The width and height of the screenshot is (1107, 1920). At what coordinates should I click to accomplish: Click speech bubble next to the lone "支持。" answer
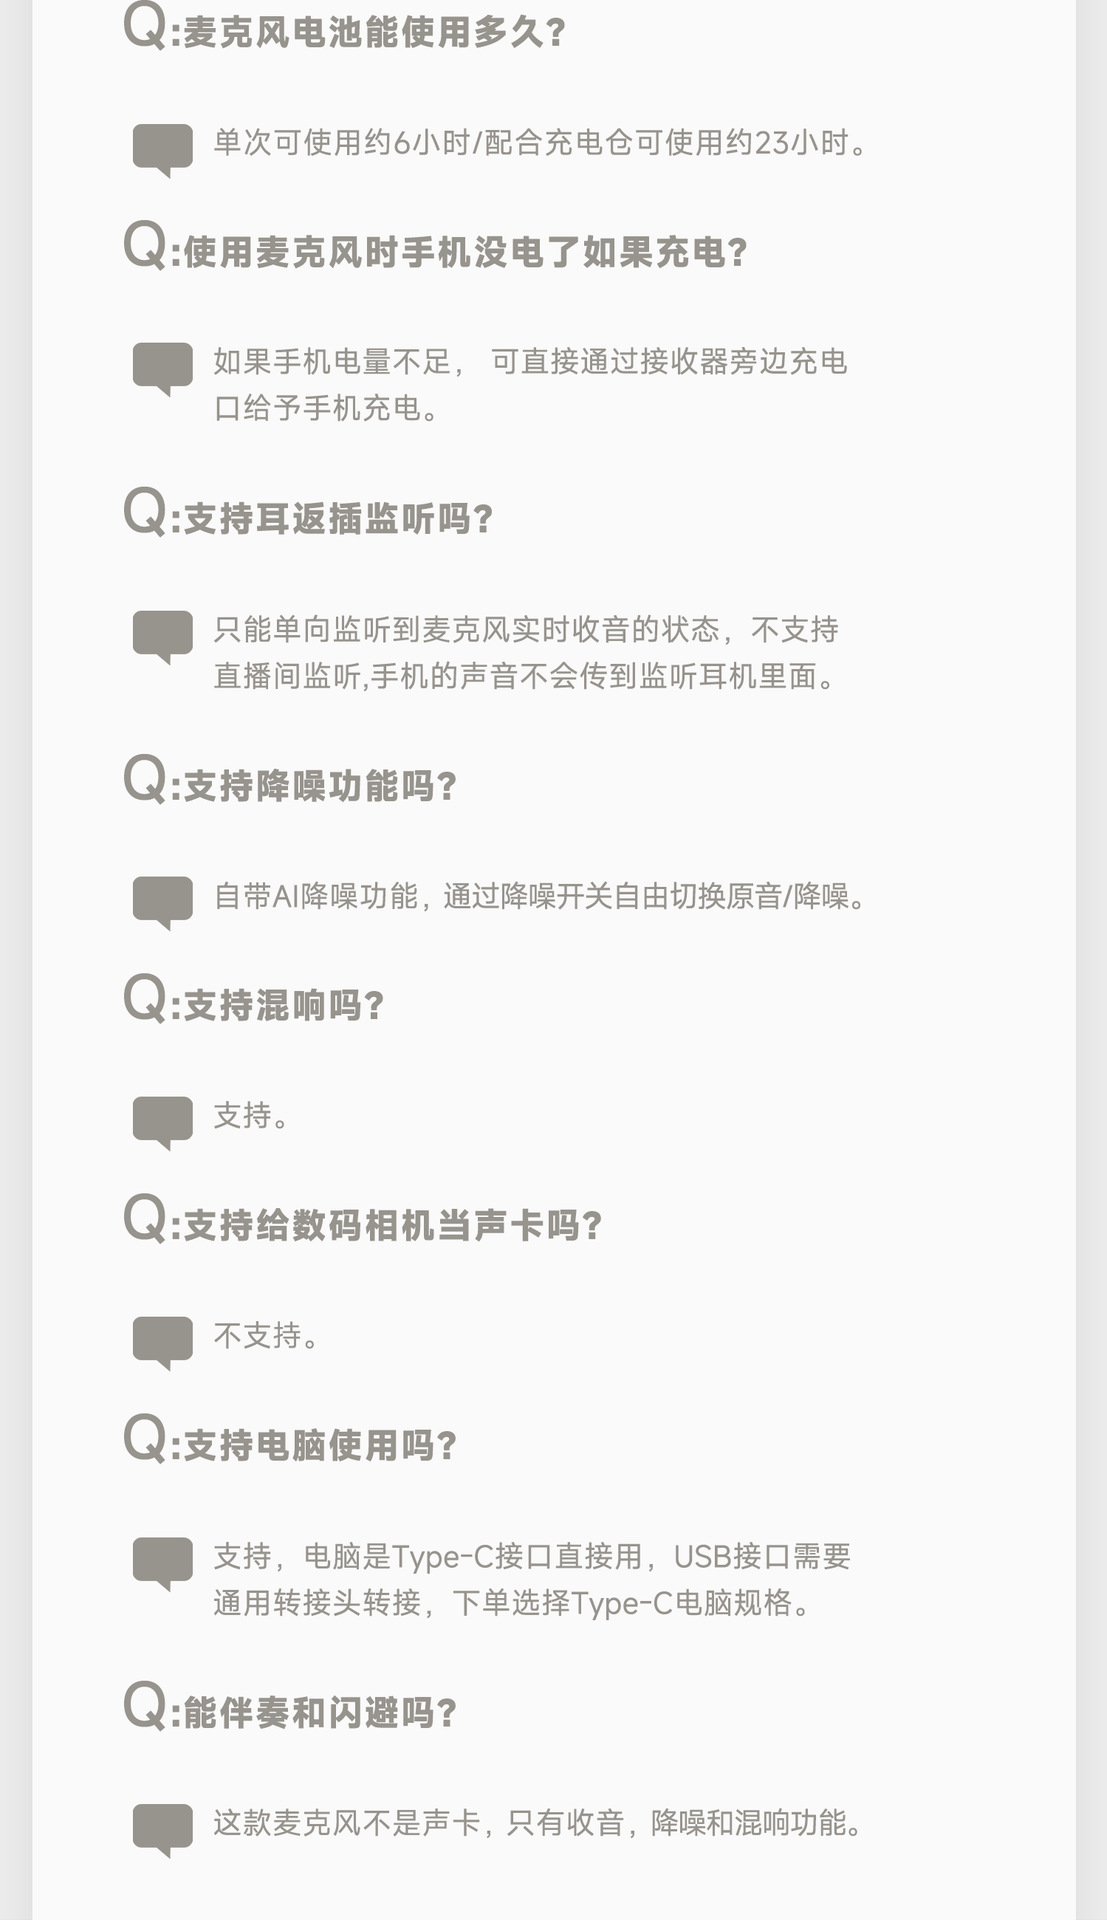tap(162, 1121)
